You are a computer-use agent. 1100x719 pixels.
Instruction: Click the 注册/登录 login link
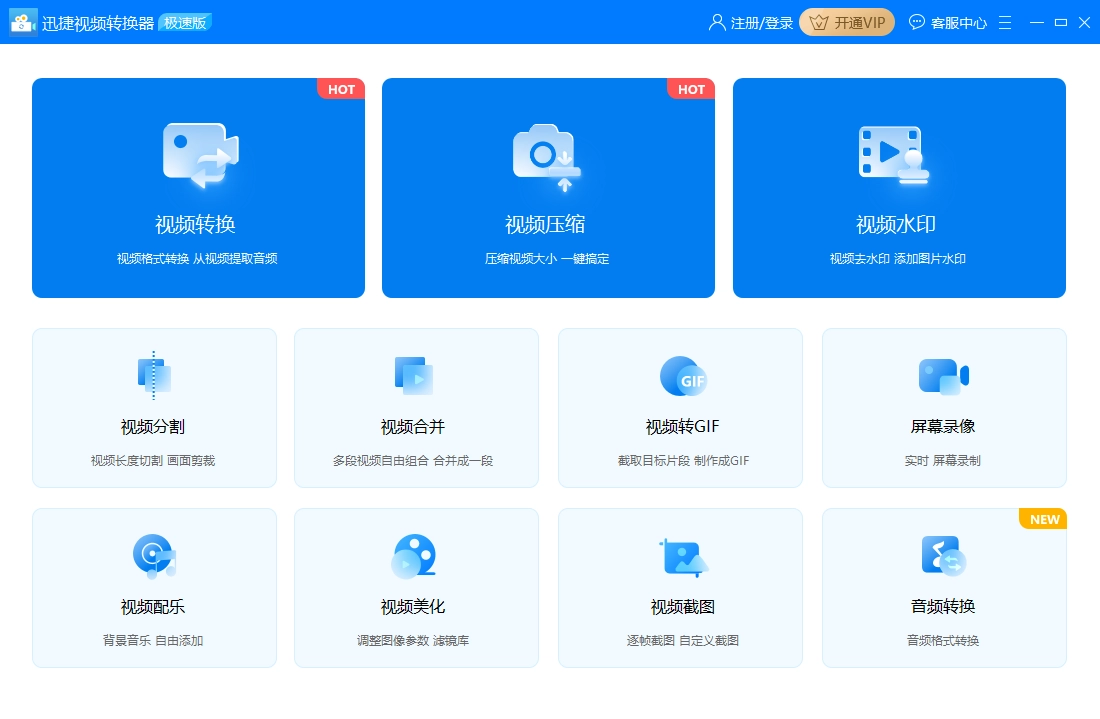pyautogui.click(x=751, y=23)
